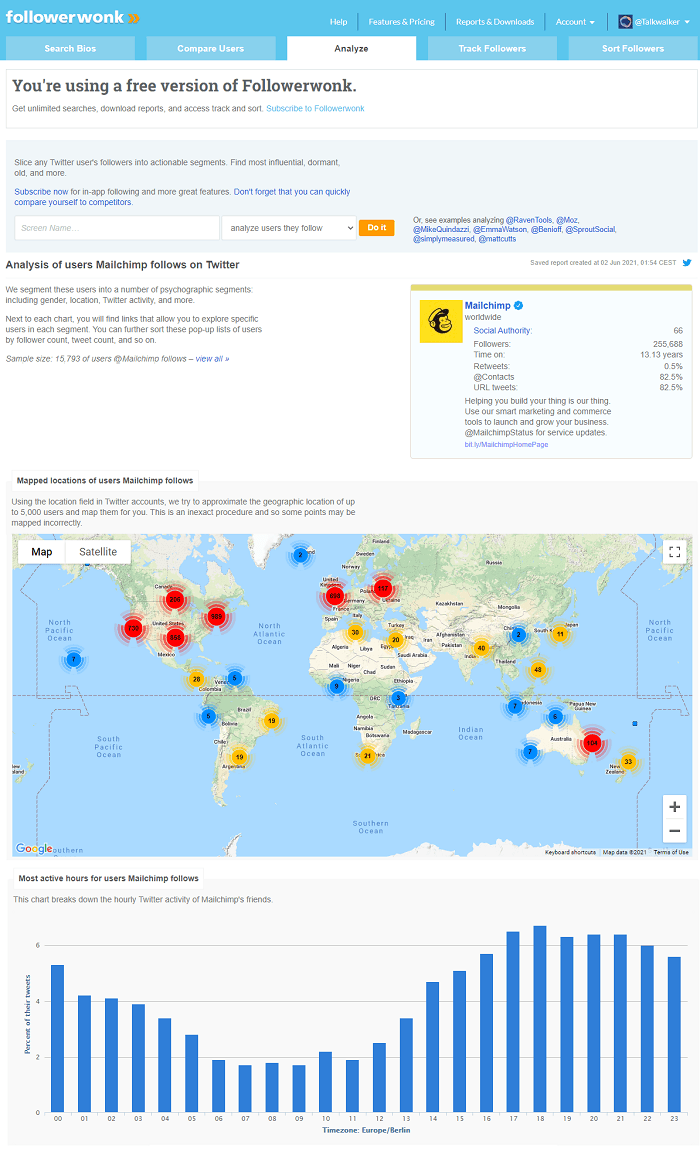Open the map cluster marker labeled 11
The height and width of the screenshot is (1149, 700).
click(560, 634)
